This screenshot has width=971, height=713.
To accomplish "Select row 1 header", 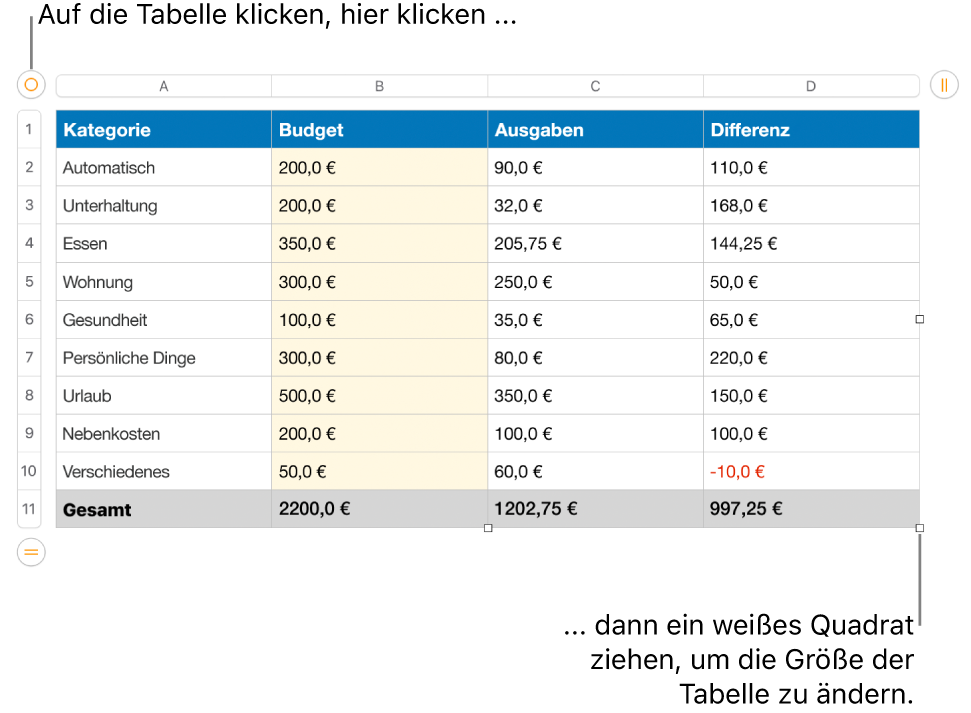I will (29, 129).
